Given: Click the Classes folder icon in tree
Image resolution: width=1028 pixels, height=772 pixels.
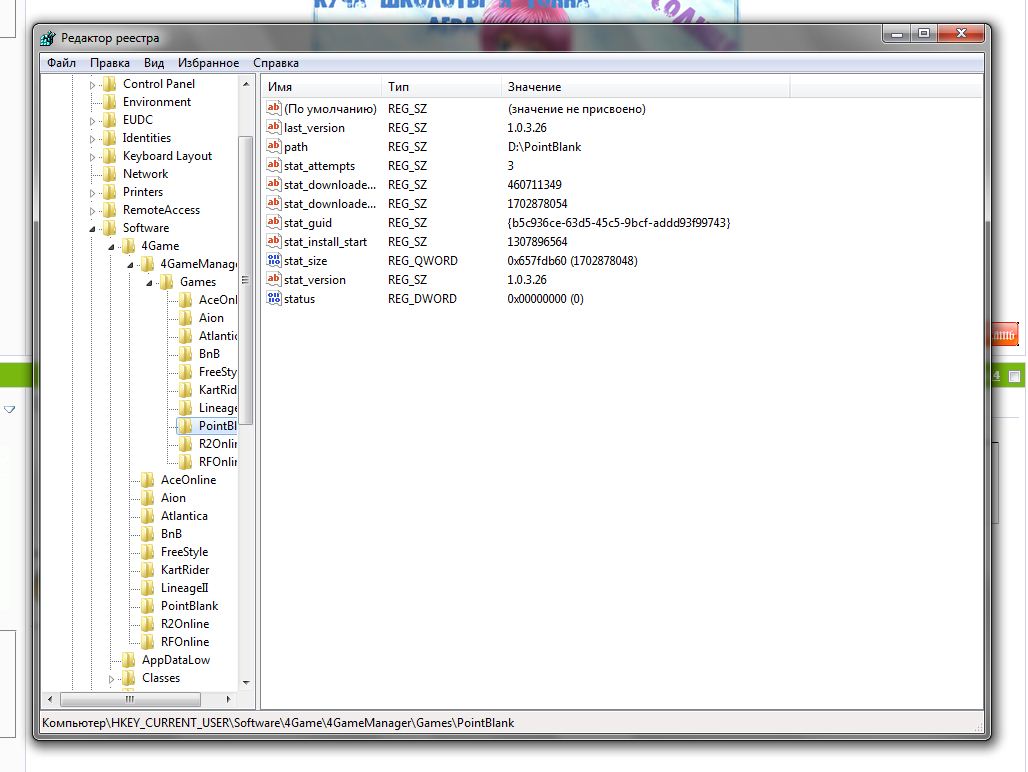Looking at the screenshot, I should [128, 678].
